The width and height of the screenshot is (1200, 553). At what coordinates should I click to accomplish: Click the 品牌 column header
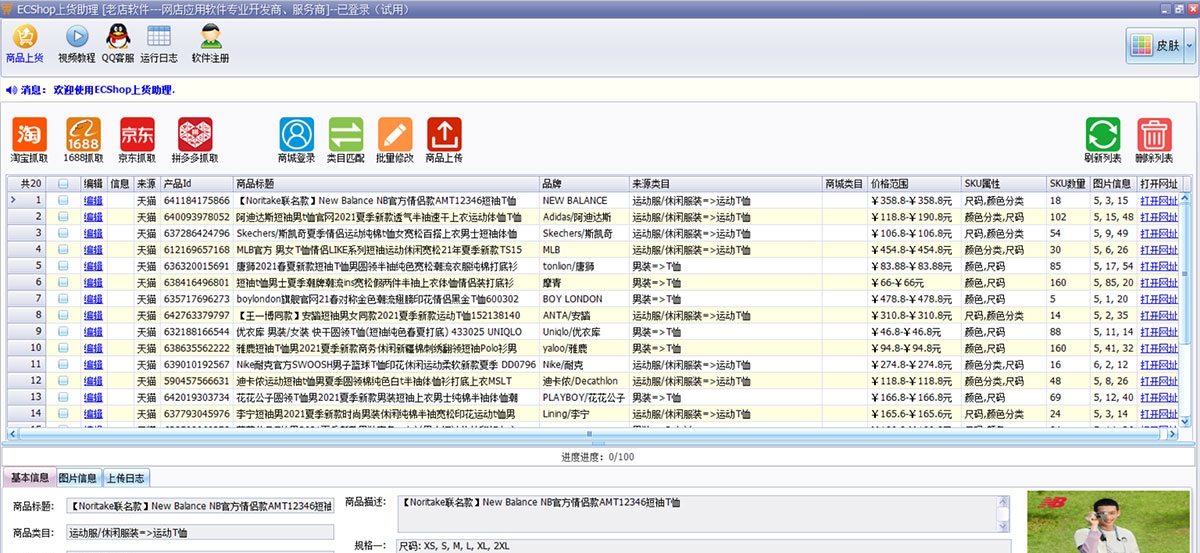tap(584, 184)
